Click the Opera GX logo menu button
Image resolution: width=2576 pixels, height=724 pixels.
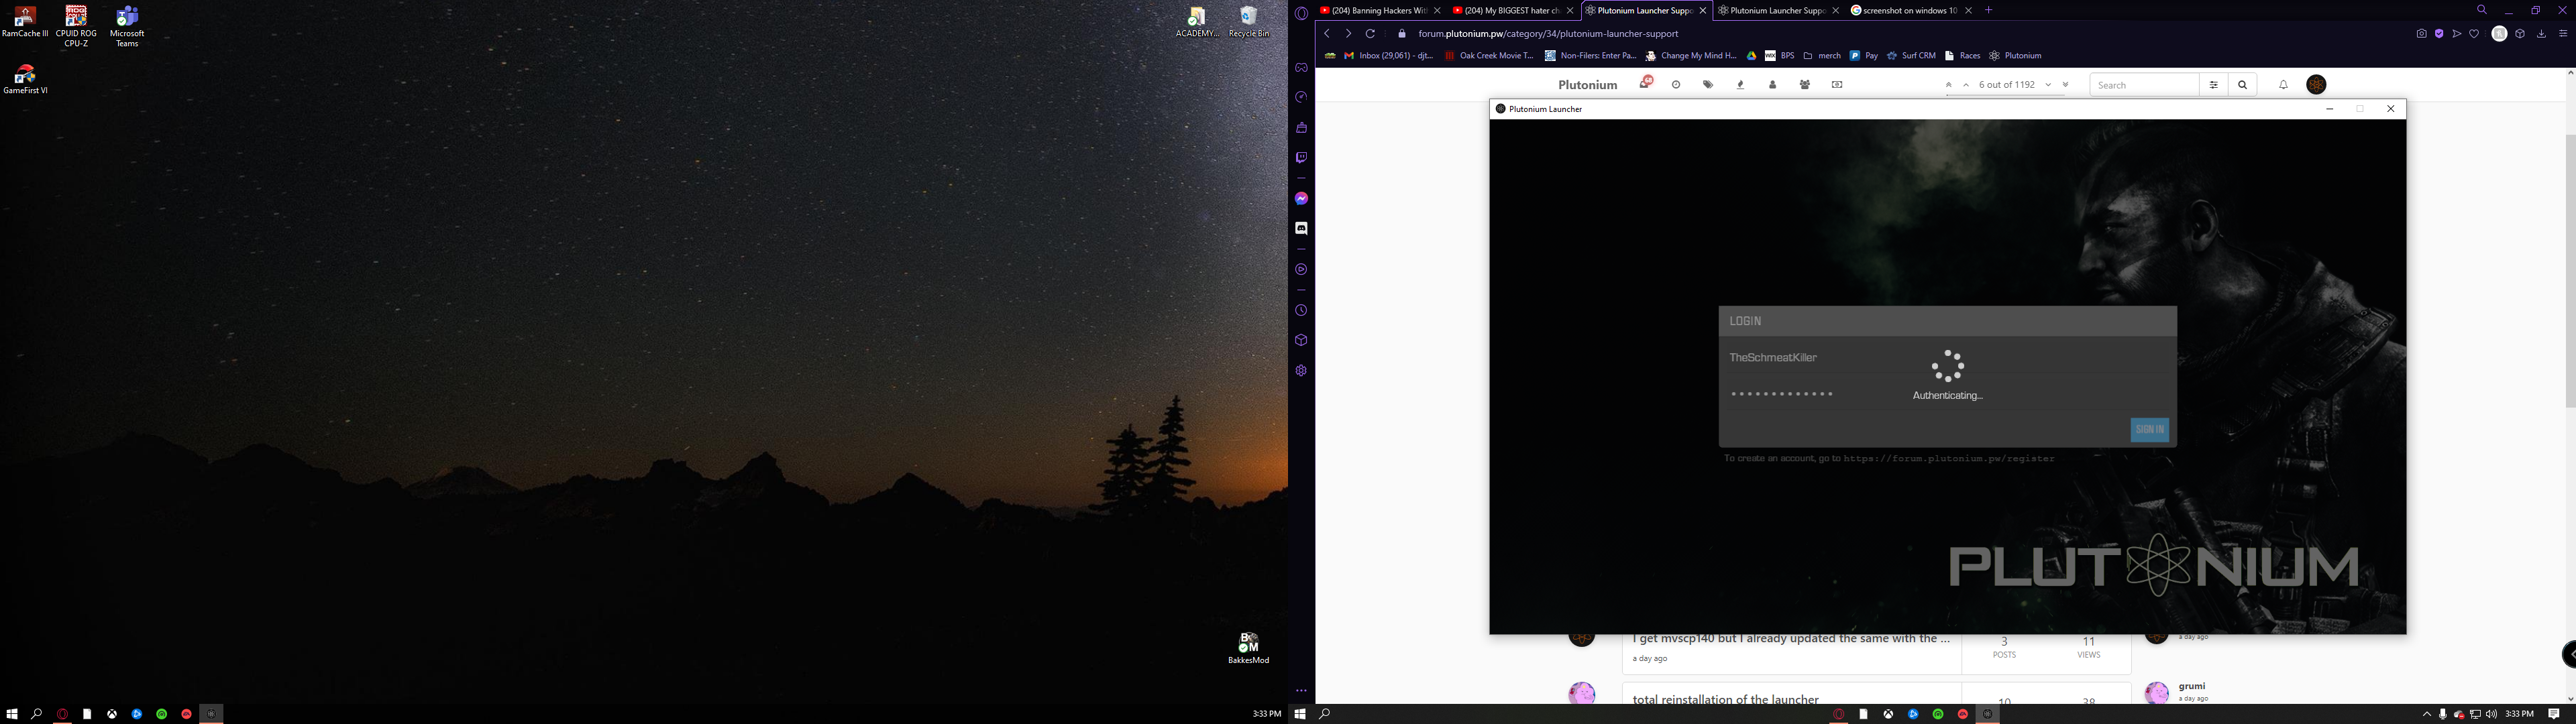point(1301,13)
